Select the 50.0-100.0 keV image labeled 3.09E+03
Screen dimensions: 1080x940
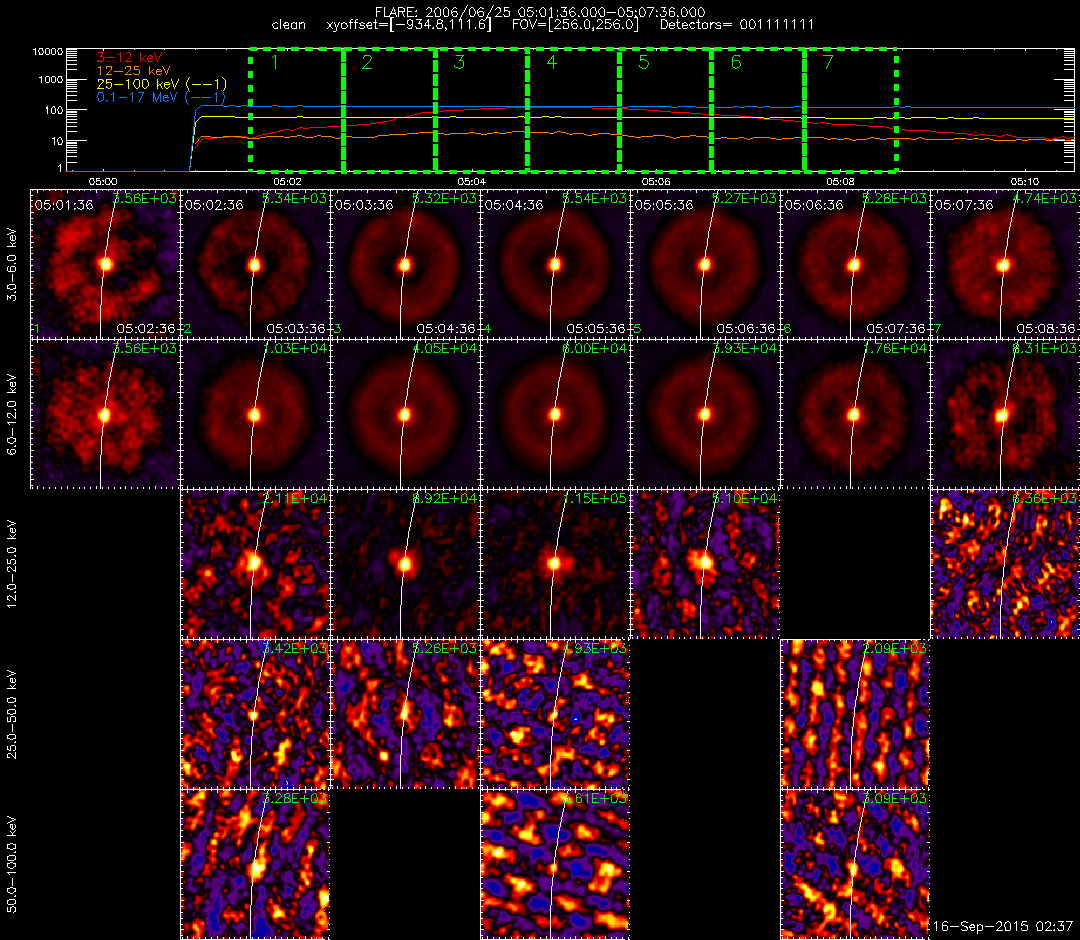click(x=855, y=864)
